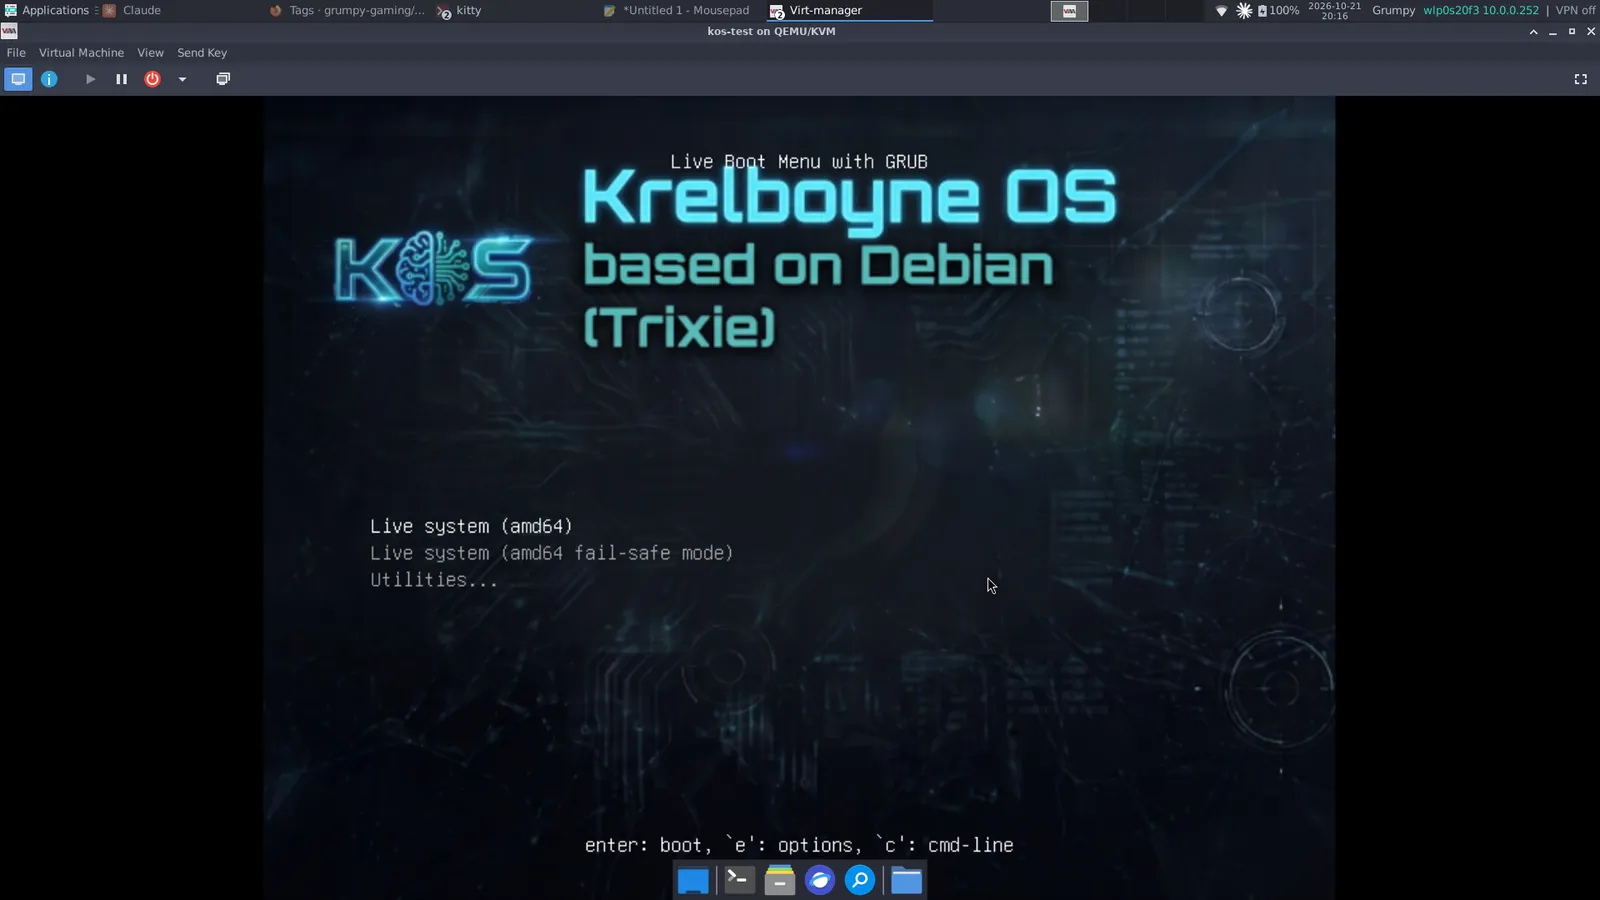Pause the virtual machine
This screenshot has width=1600, height=900.
[x=121, y=79]
